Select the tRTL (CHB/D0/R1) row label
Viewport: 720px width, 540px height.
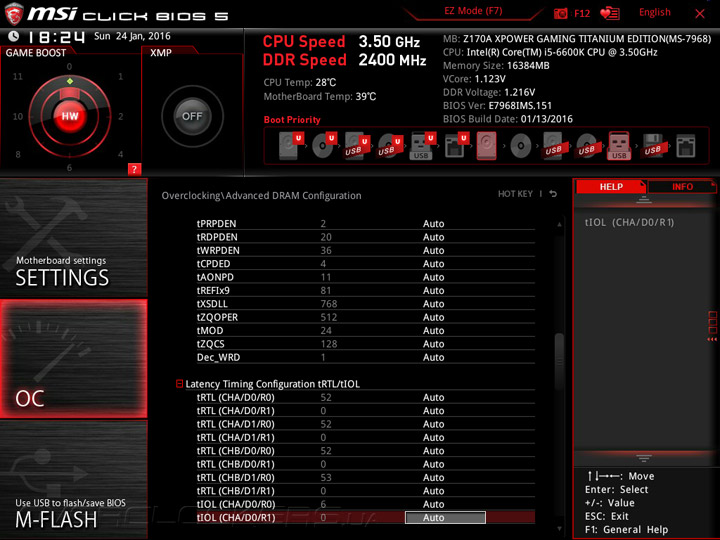pyautogui.click(x=236, y=464)
